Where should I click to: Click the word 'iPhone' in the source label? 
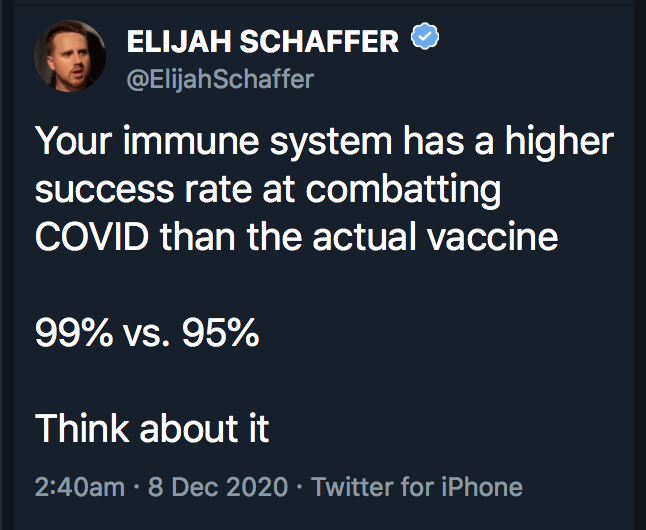tap(479, 487)
